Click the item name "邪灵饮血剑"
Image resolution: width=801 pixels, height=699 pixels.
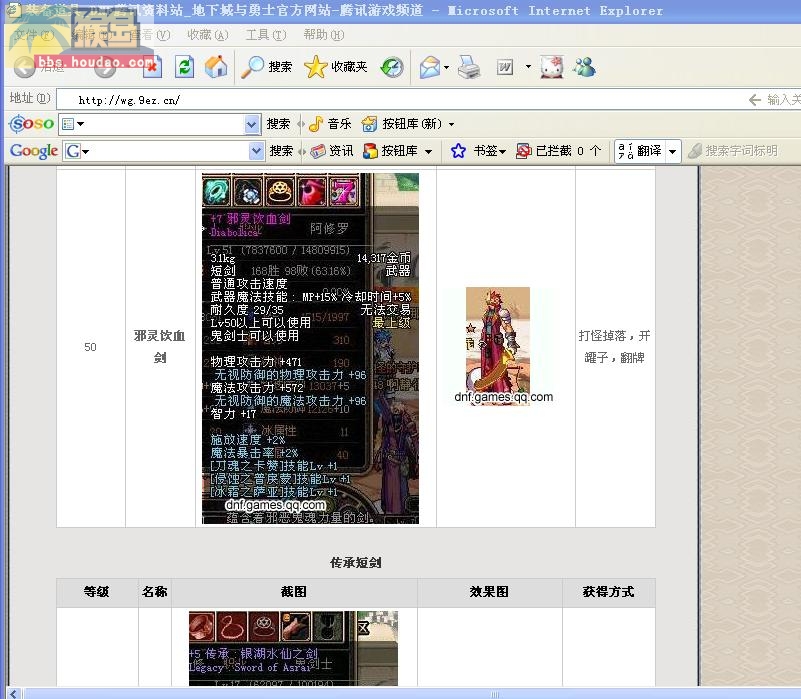(x=159, y=346)
